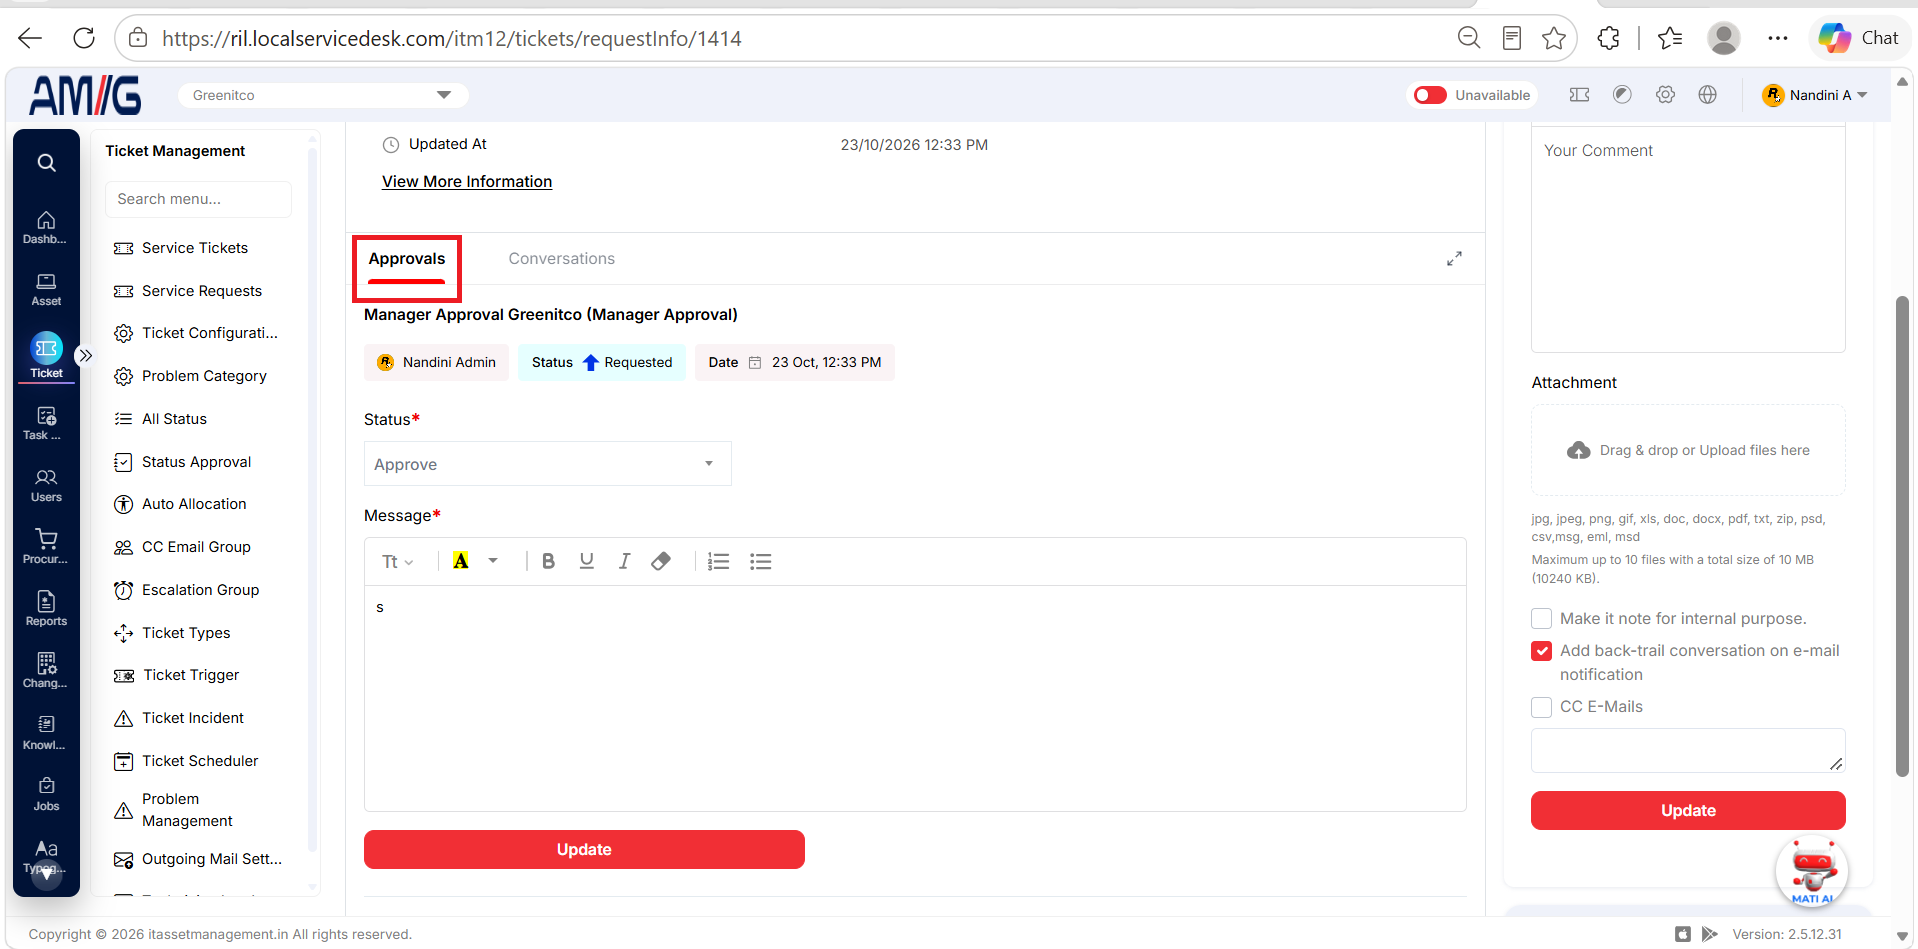
Task: Open the Knowledge base sidebar icon
Action: click(46, 733)
